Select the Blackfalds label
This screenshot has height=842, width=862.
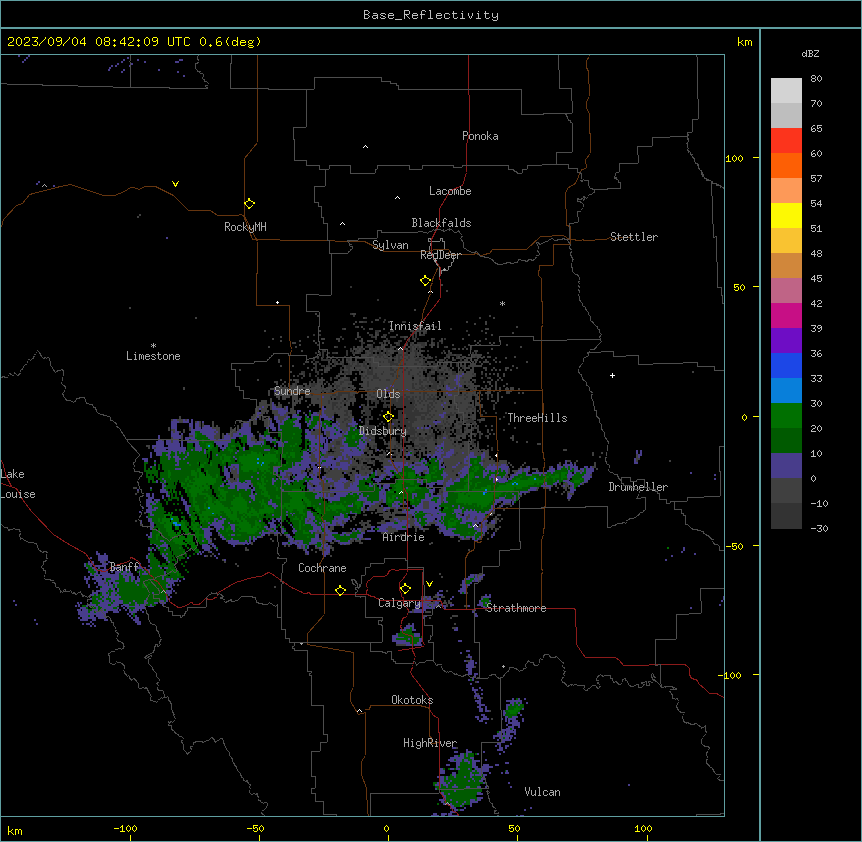tap(441, 223)
